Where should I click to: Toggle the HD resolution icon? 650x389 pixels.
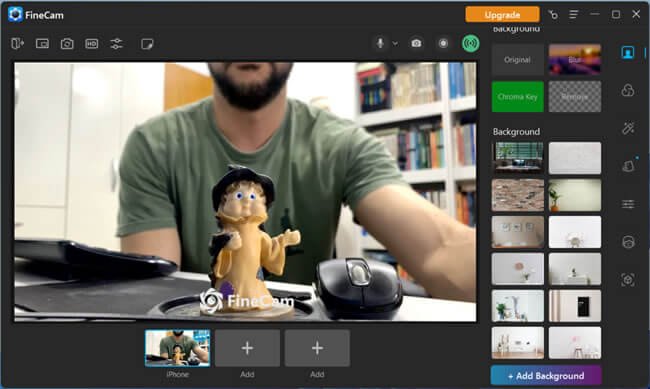[x=92, y=44]
